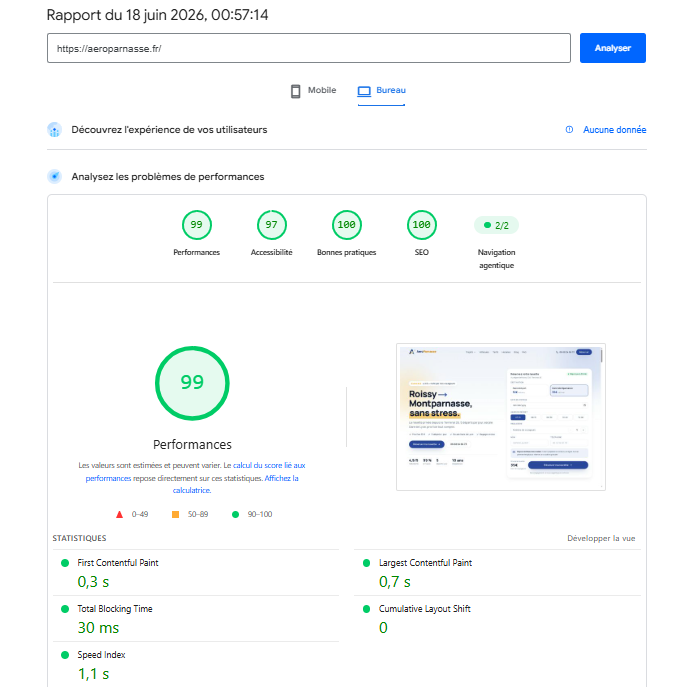
Task: Click Analysez les problèmes de performances heading
Action: (x=167, y=177)
